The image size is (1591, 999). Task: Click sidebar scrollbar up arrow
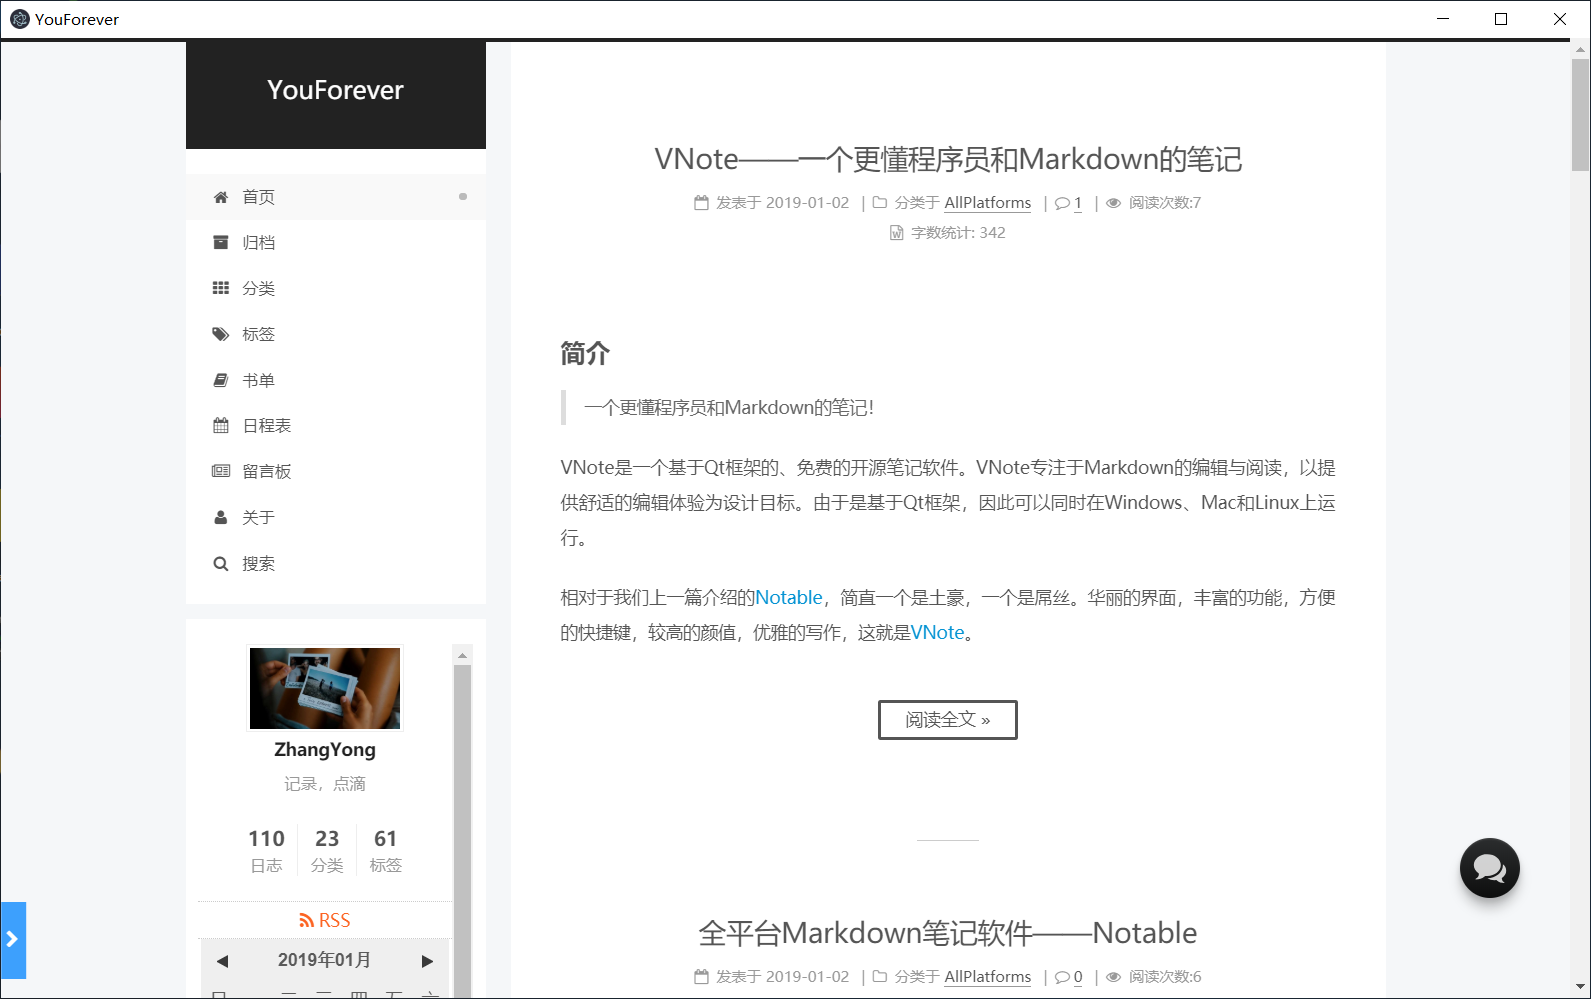(462, 656)
